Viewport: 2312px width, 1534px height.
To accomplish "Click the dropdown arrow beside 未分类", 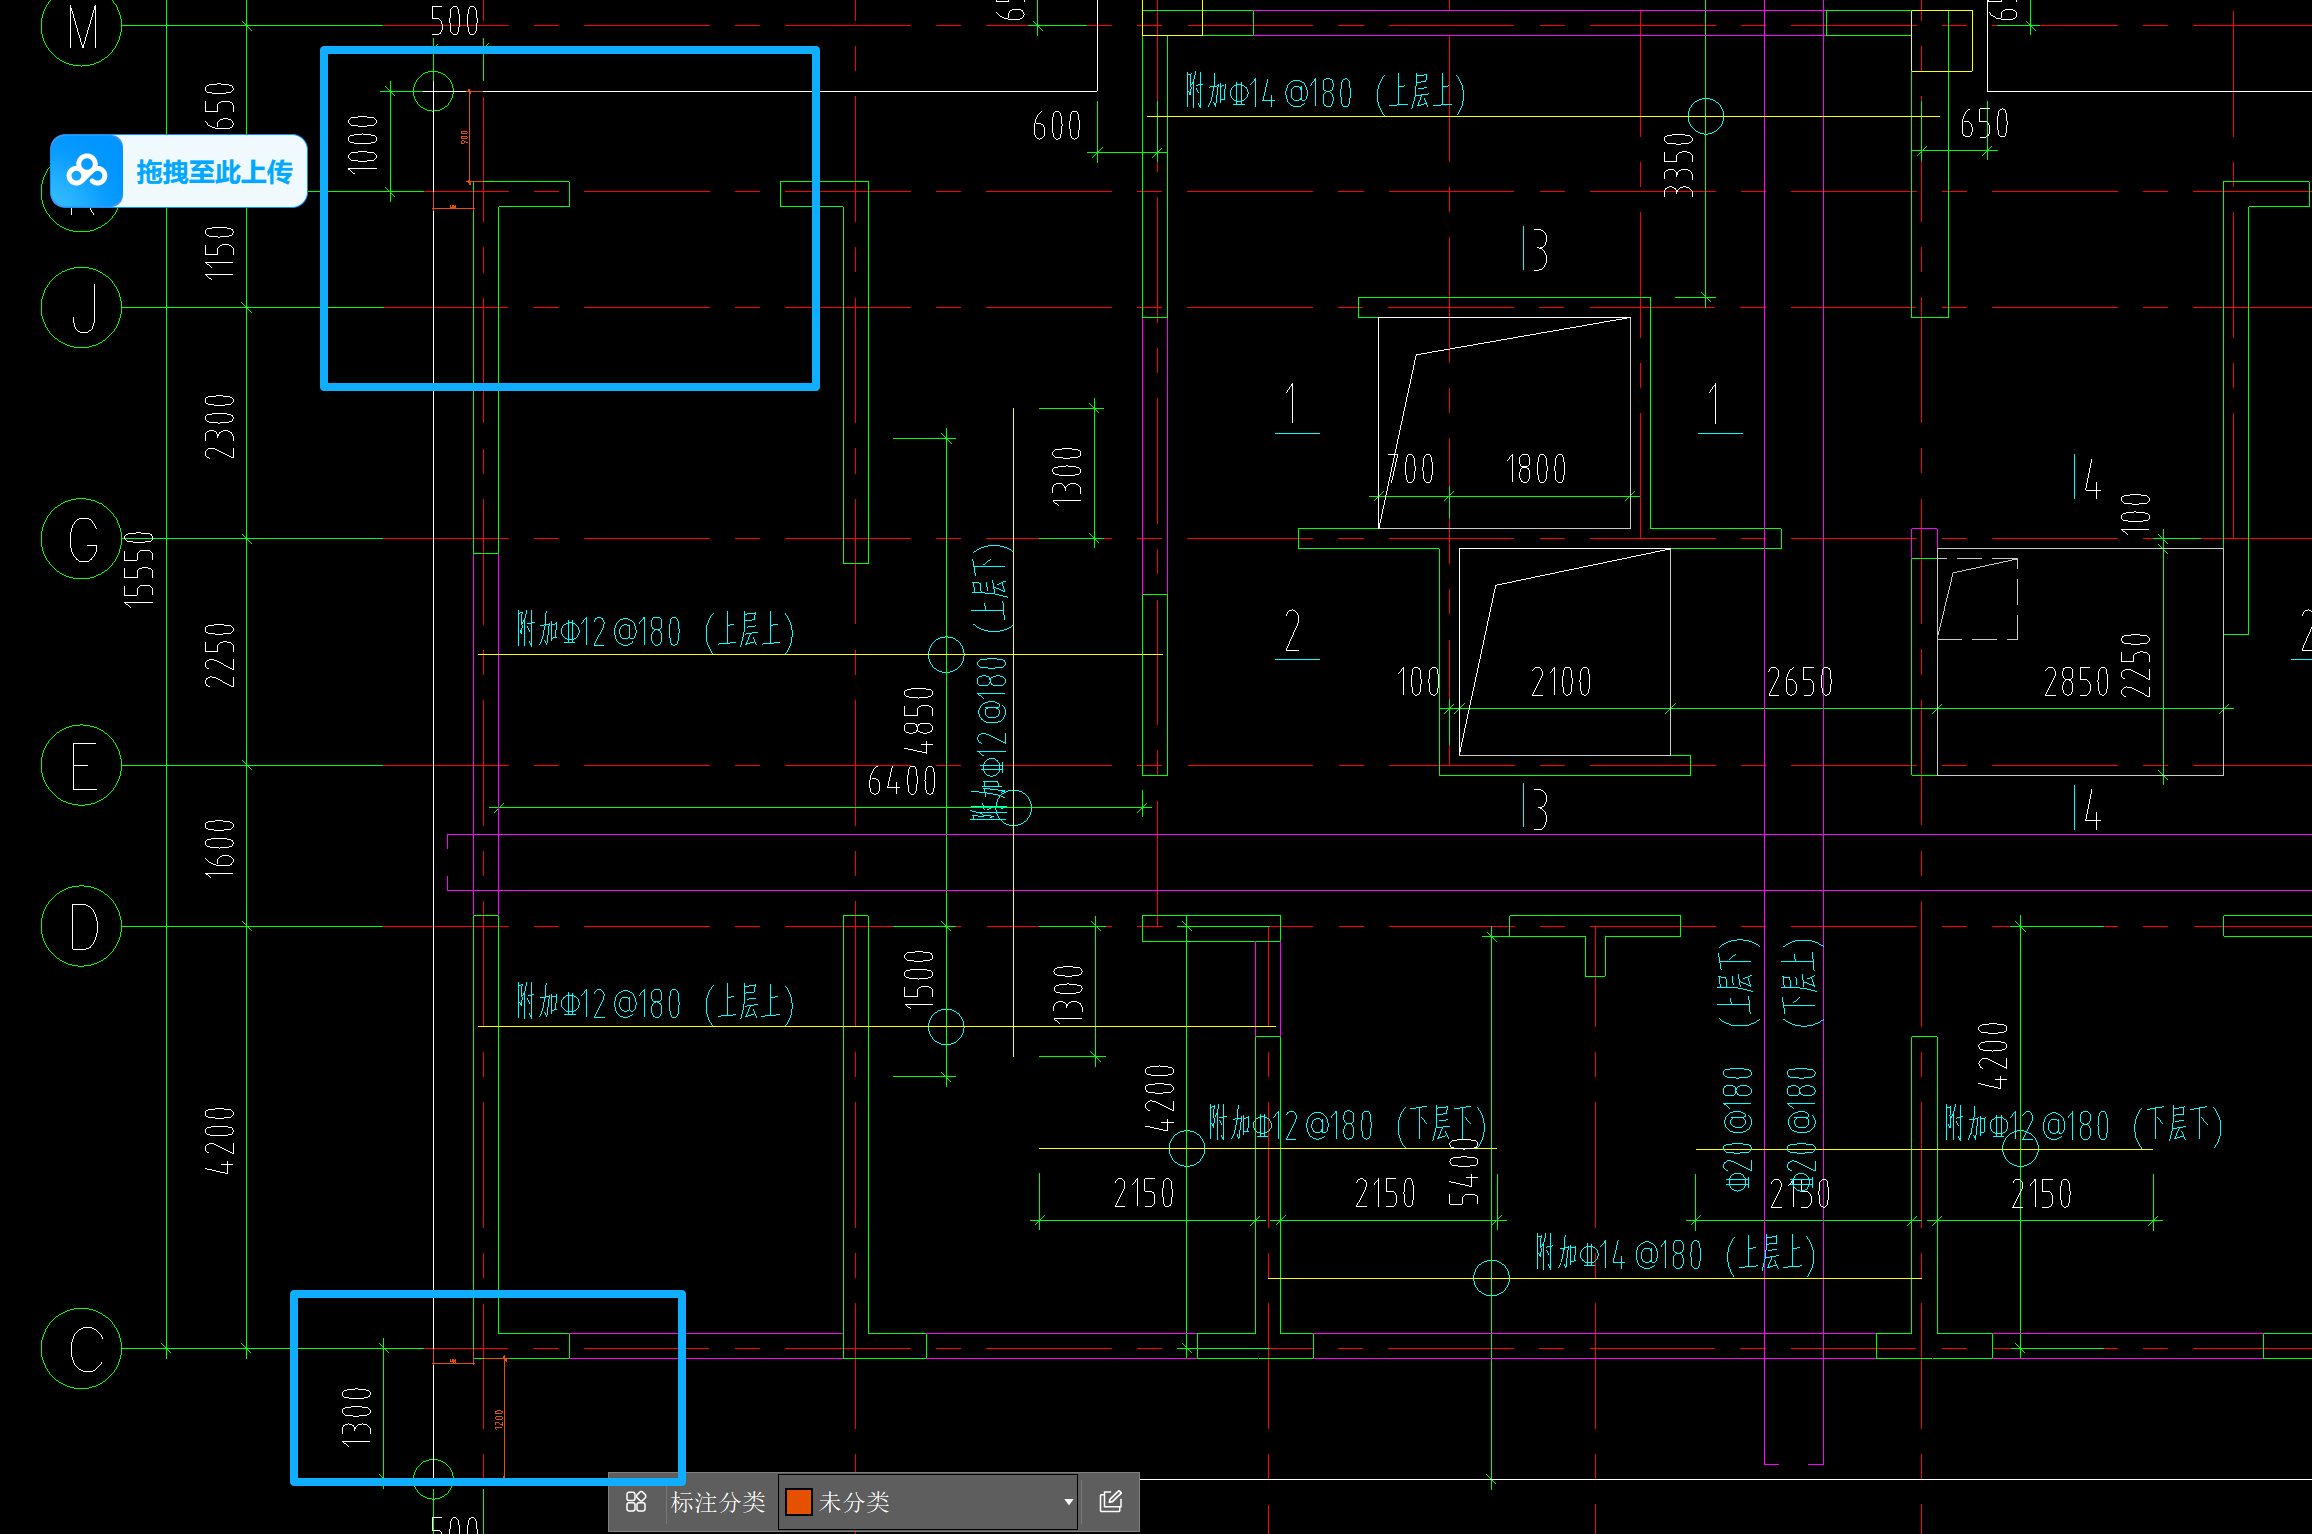I will [x=1068, y=1501].
